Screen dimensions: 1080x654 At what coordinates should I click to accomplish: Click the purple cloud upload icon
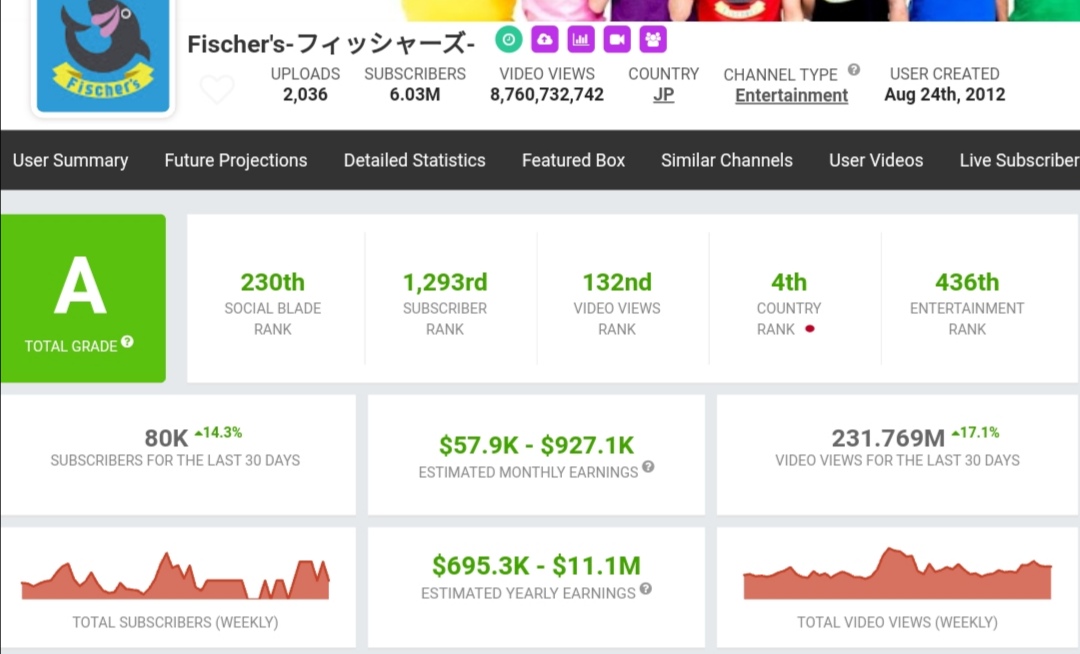point(545,40)
